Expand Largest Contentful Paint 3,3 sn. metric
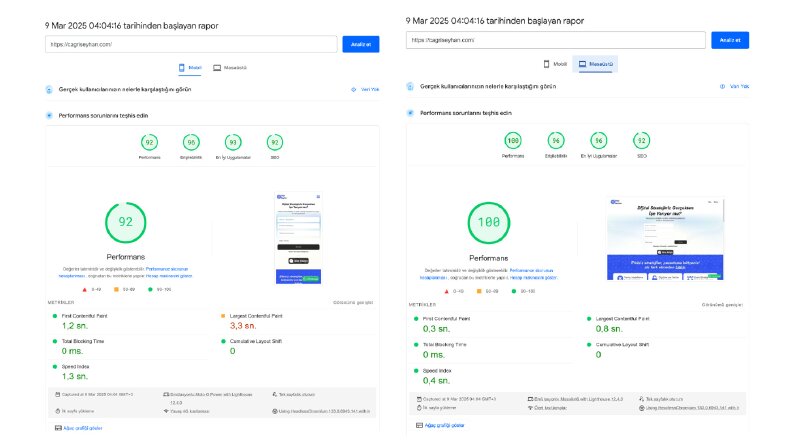The width and height of the screenshot is (793, 446). coord(298,321)
